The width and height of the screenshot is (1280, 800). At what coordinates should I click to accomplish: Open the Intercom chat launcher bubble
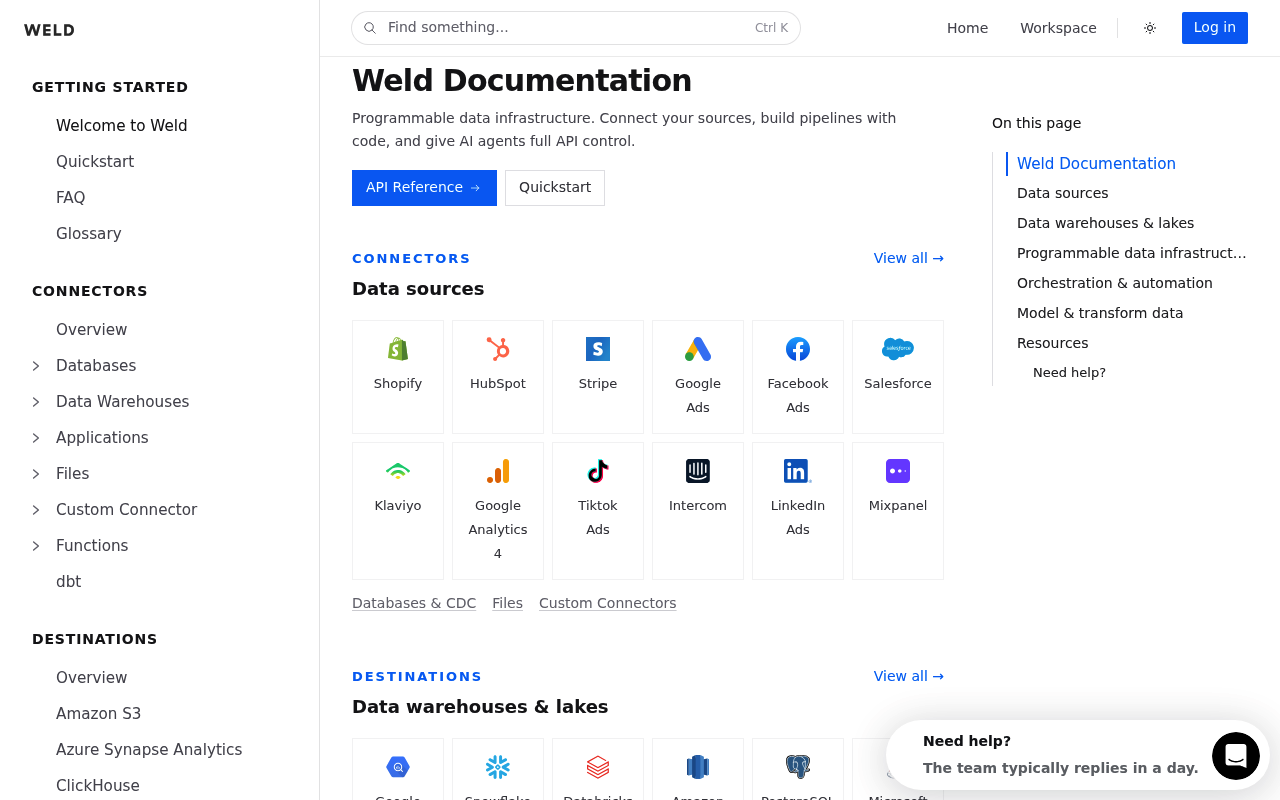[x=1236, y=756]
